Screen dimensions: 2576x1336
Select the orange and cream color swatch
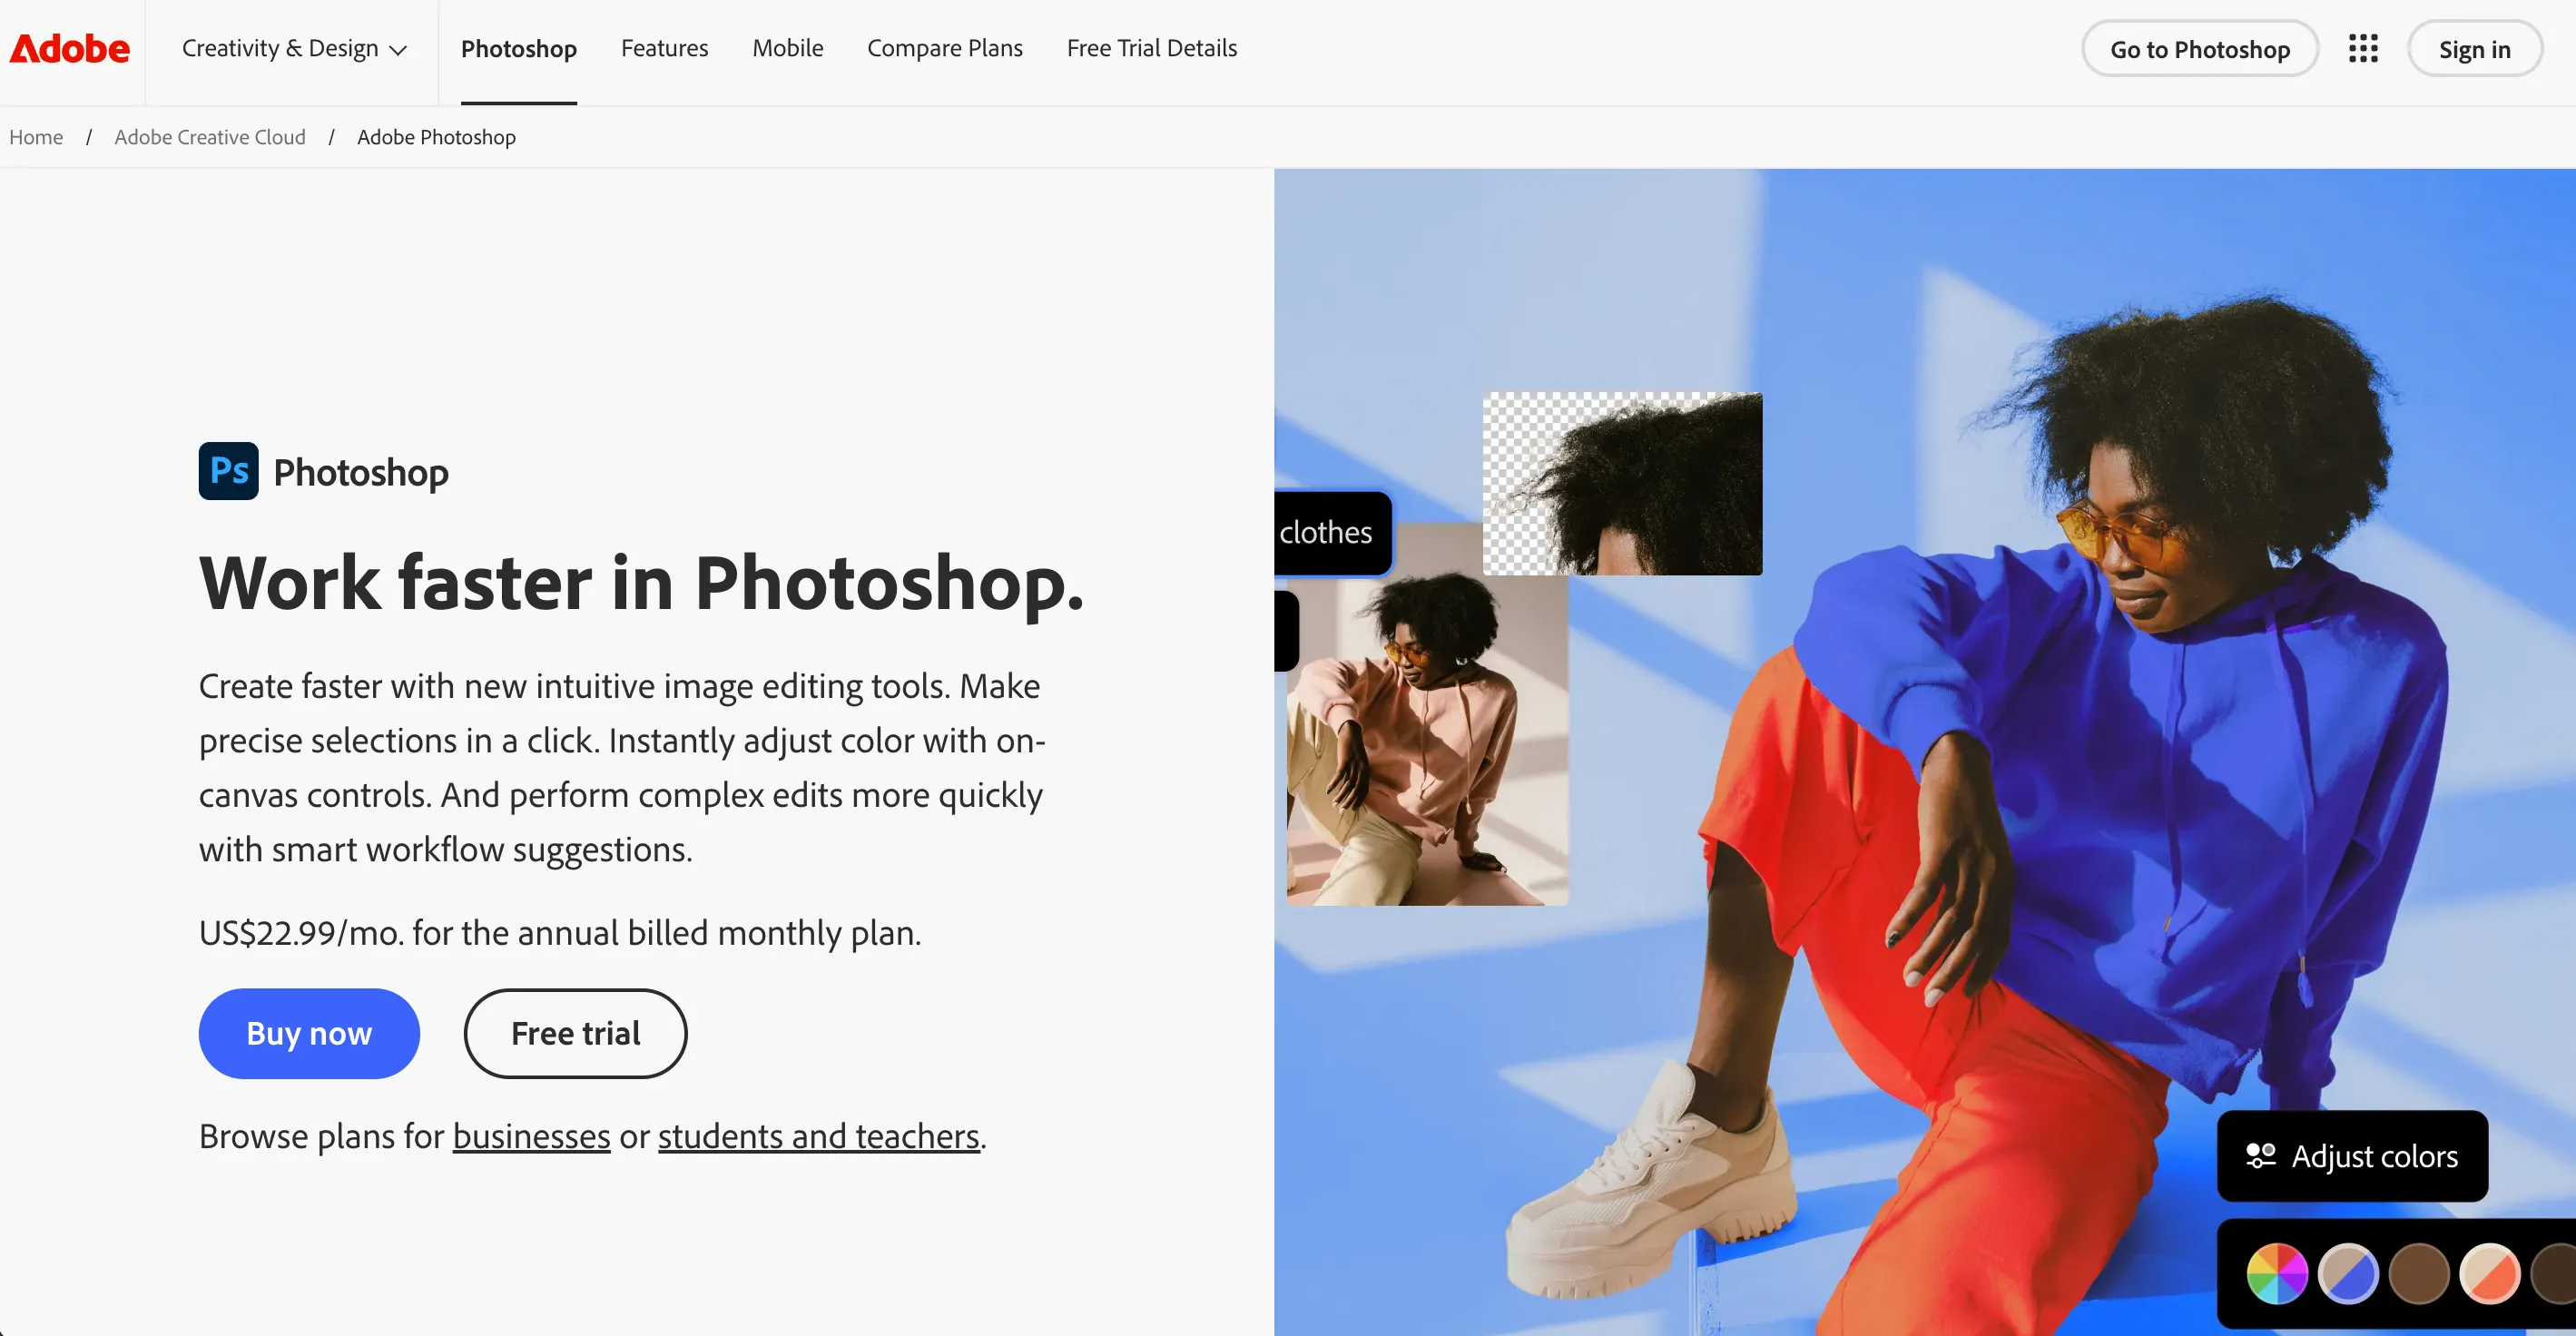2490,1273
